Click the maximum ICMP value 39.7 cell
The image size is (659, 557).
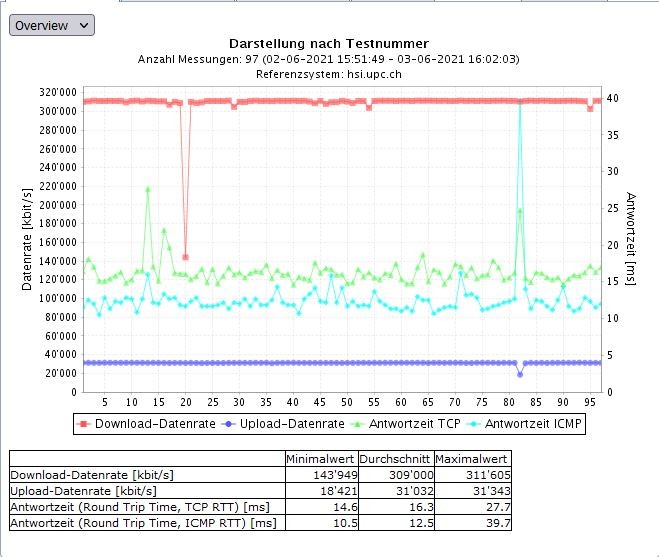(x=466, y=523)
